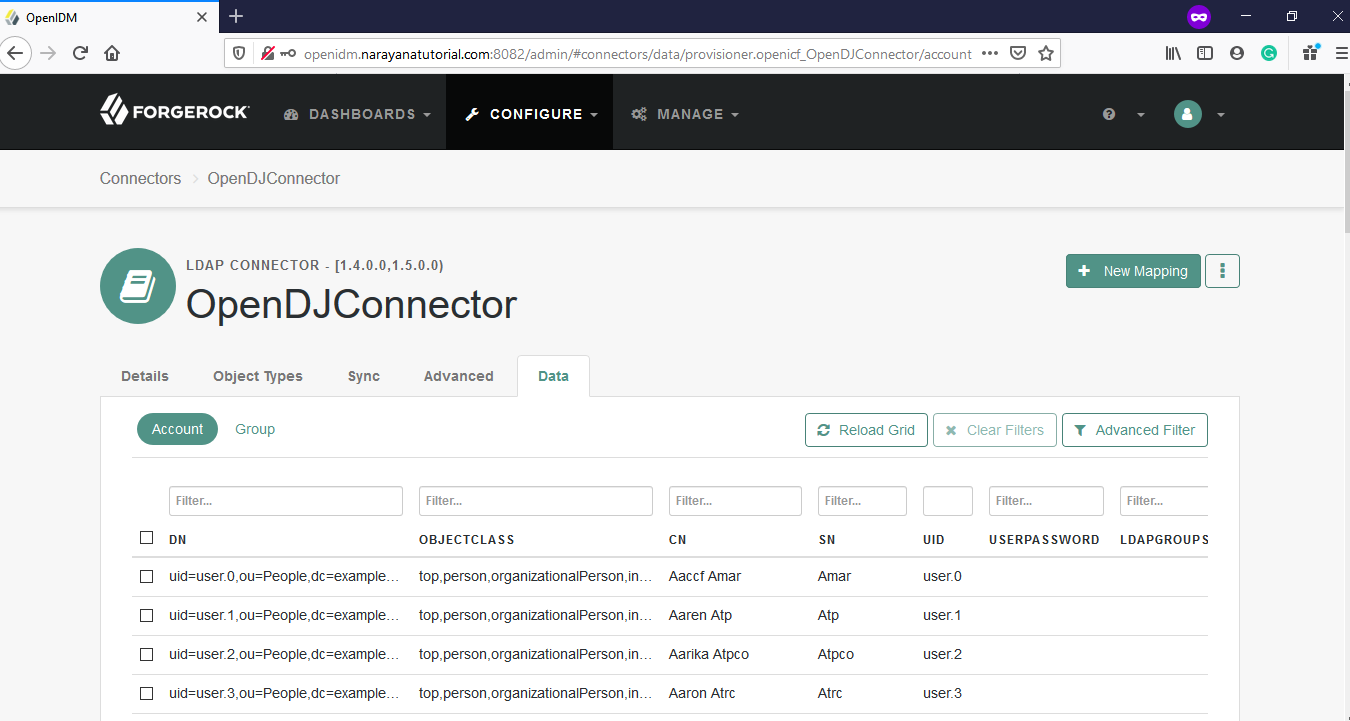
Task: Expand the Dashboards dropdown menu
Action: point(357,114)
